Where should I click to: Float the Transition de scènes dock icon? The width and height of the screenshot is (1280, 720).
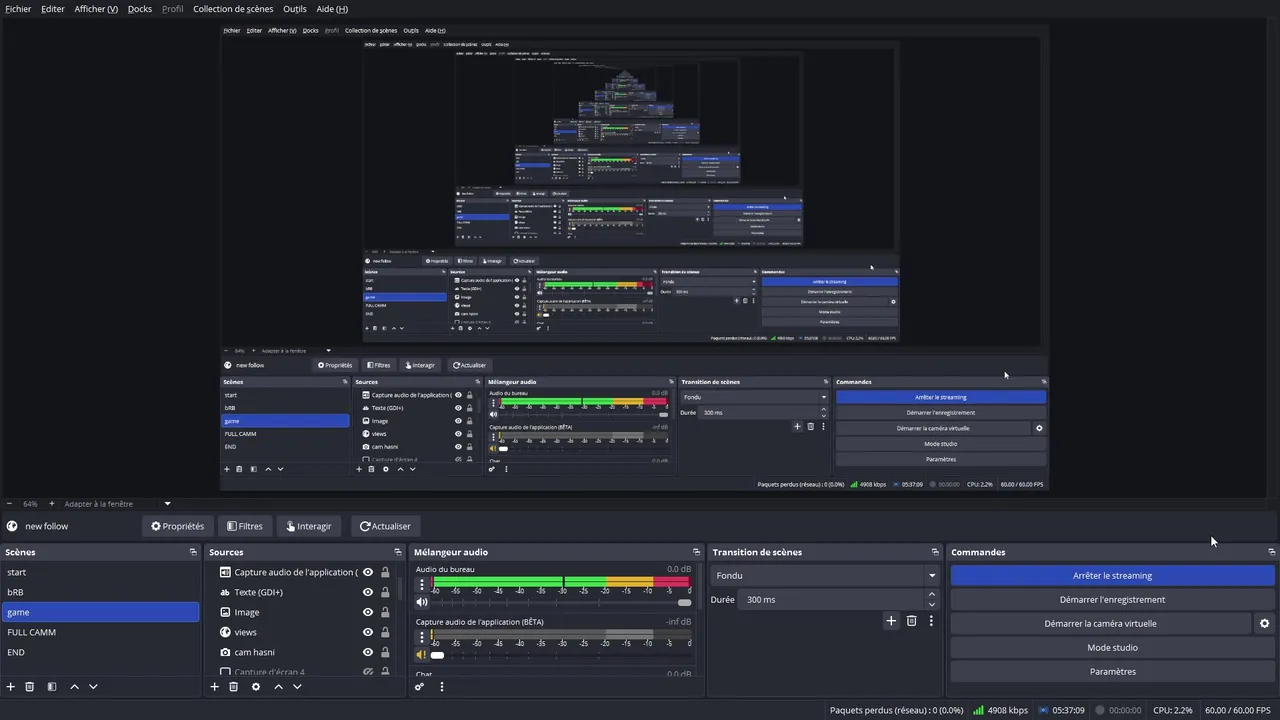pos(935,552)
